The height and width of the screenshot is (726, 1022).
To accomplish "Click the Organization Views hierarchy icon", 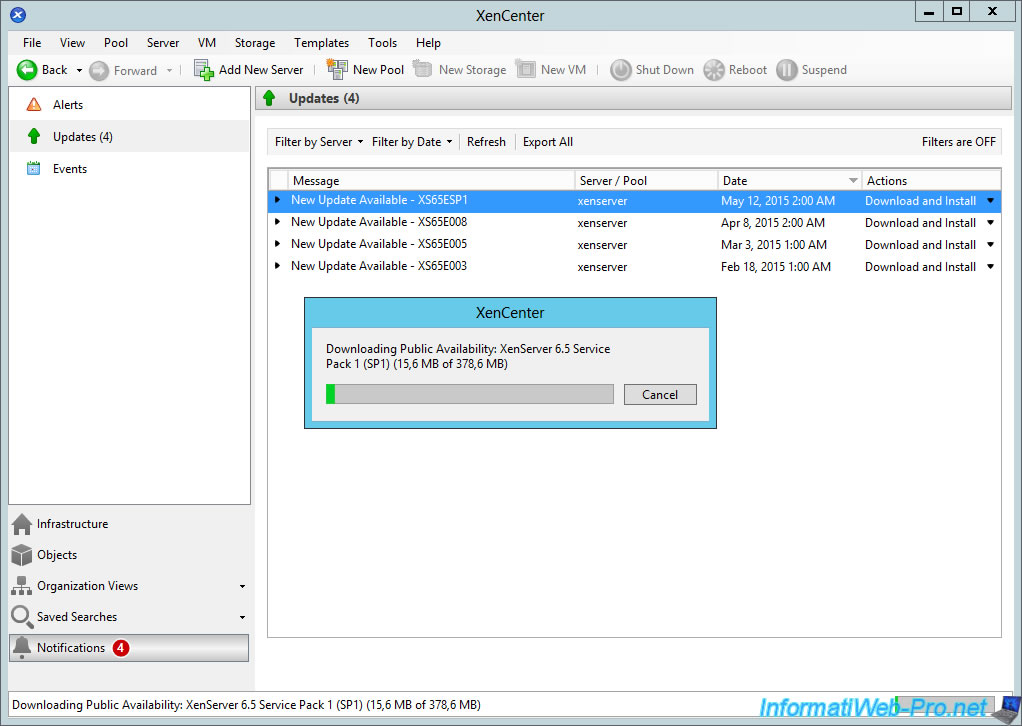I will pyautogui.click(x=22, y=586).
